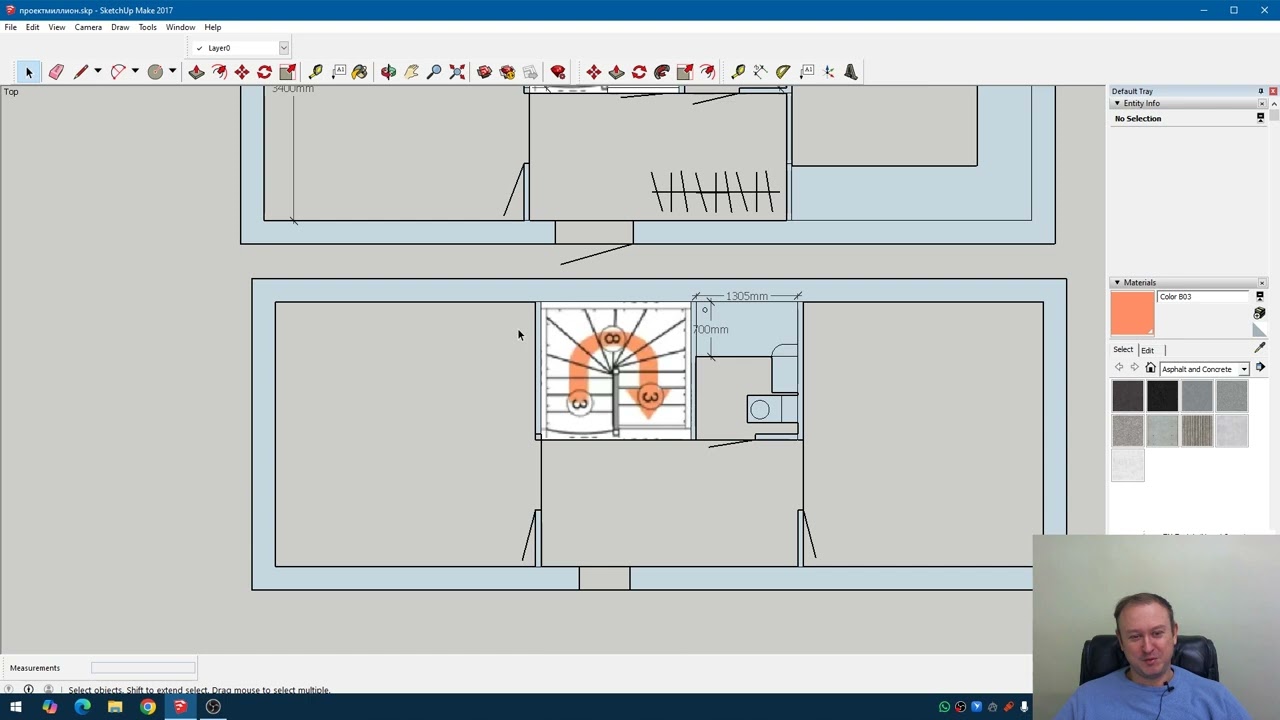Pick the first Tape Measure tool

click(316, 72)
